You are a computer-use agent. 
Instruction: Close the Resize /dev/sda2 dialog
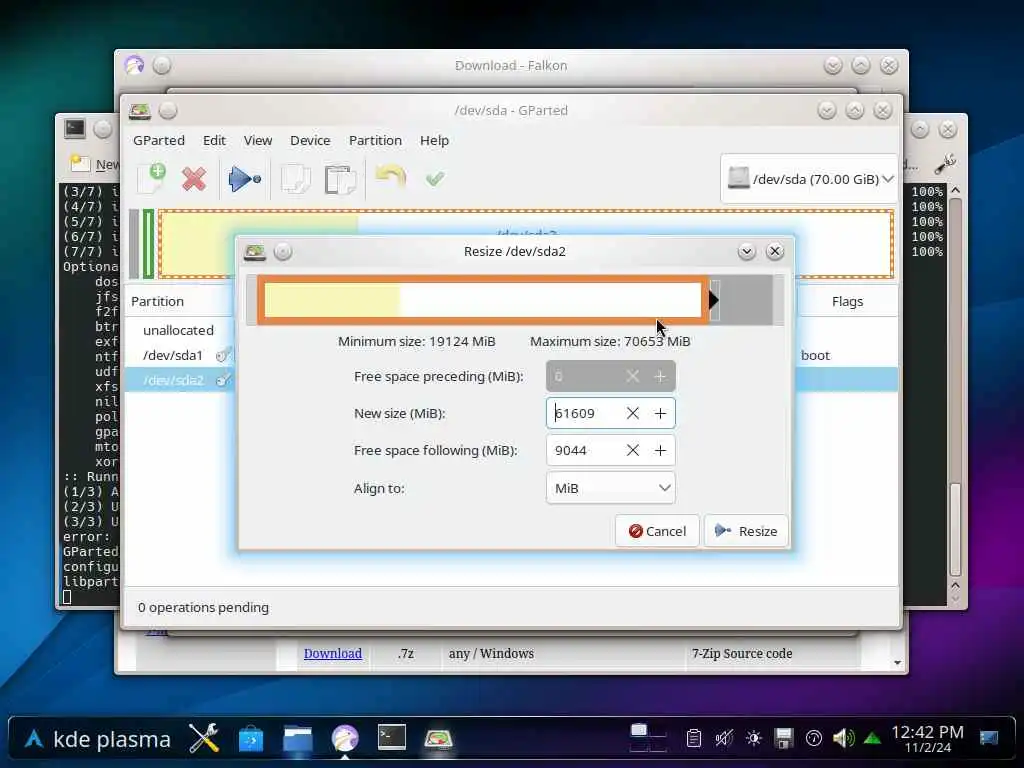click(775, 251)
